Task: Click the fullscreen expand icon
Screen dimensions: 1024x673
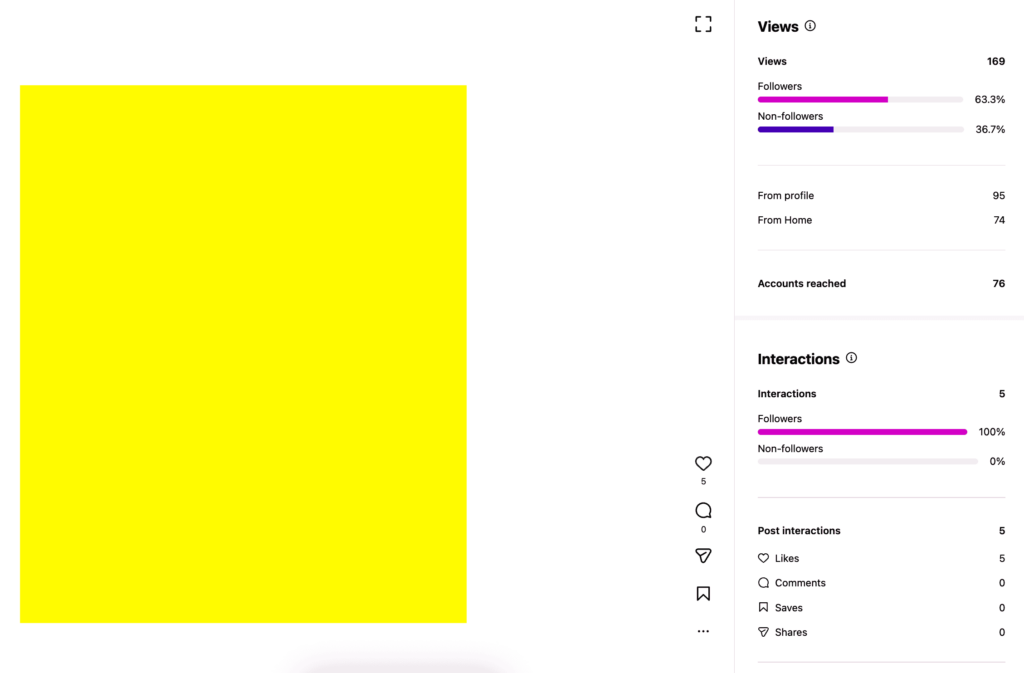Action: click(x=703, y=24)
